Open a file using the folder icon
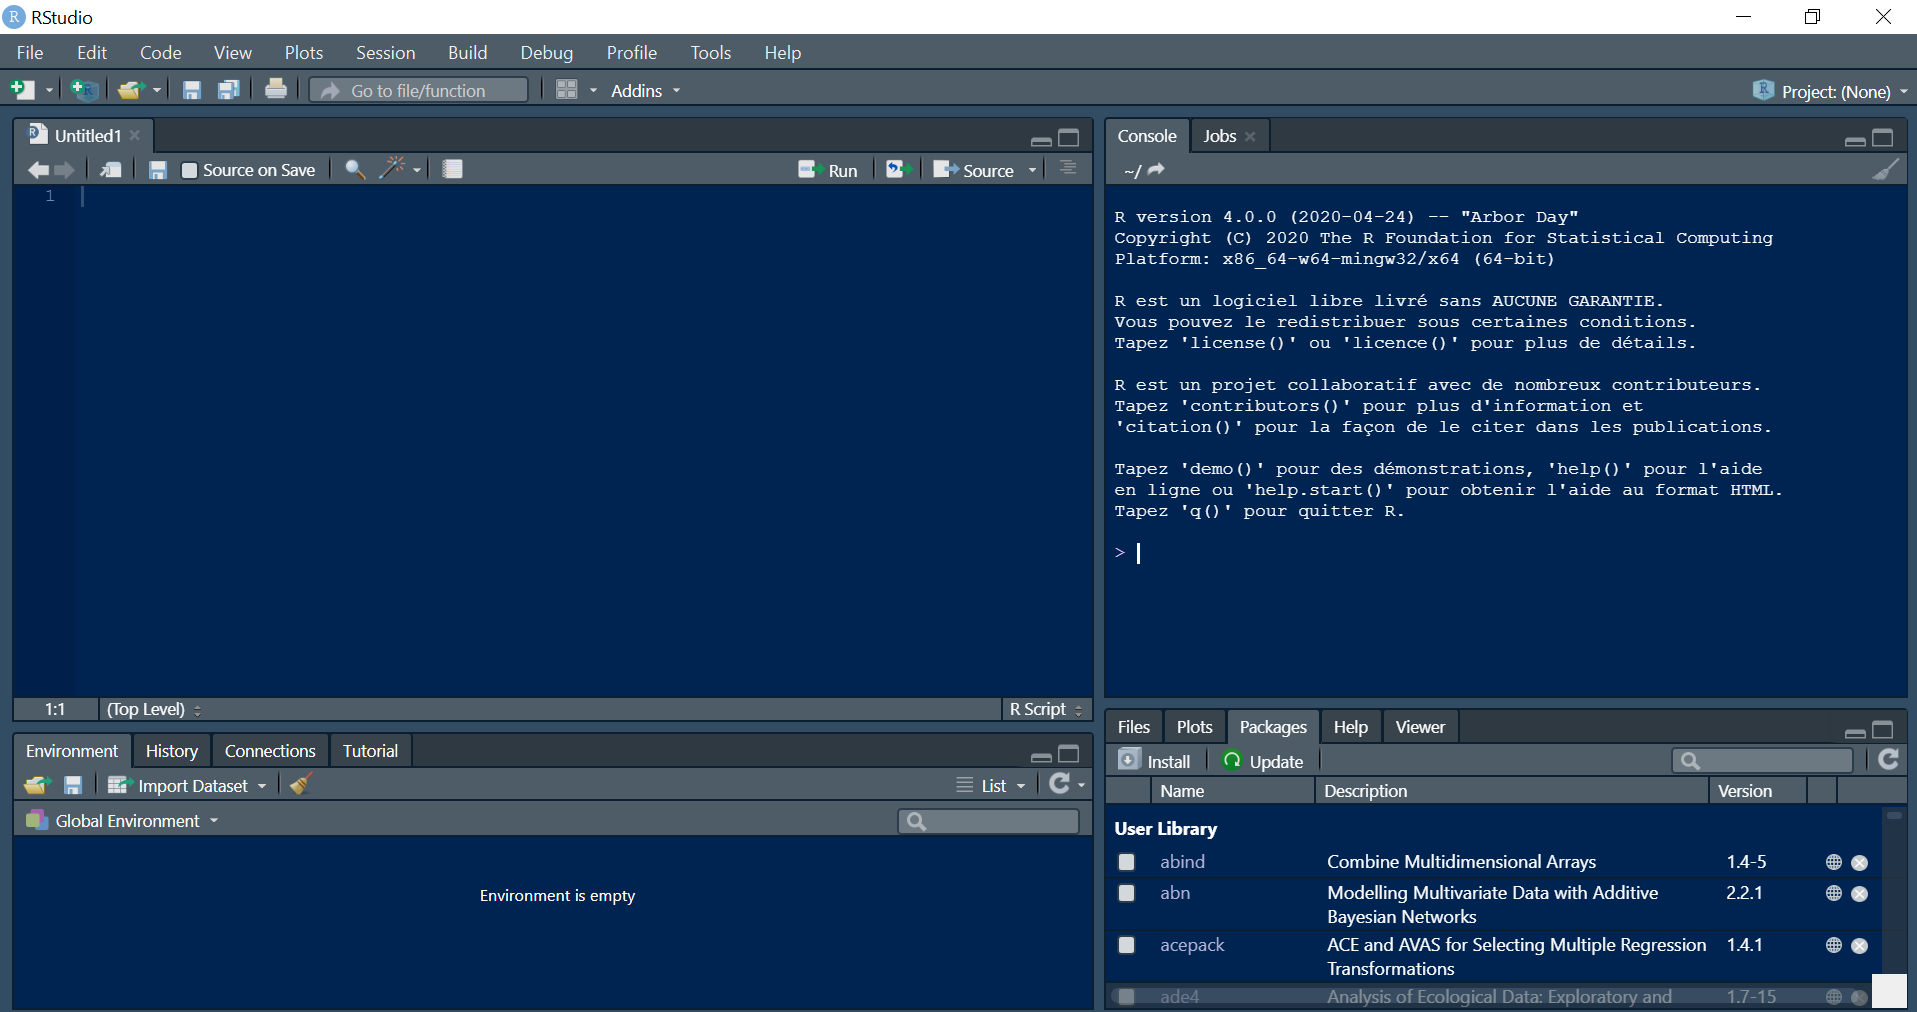The image size is (1917, 1012). click(x=131, y=89)
